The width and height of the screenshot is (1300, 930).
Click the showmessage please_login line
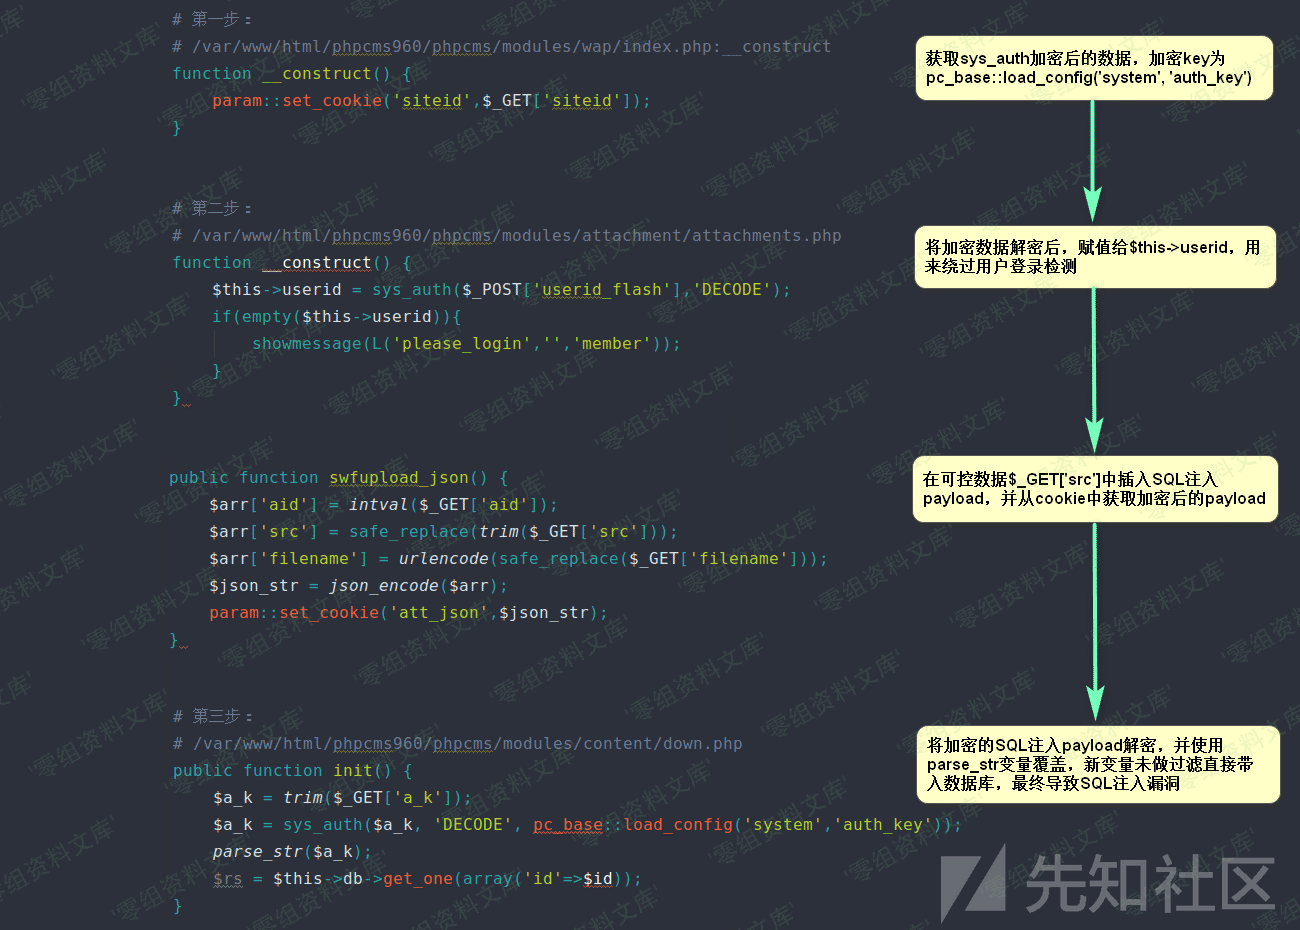tap(466, 344)
